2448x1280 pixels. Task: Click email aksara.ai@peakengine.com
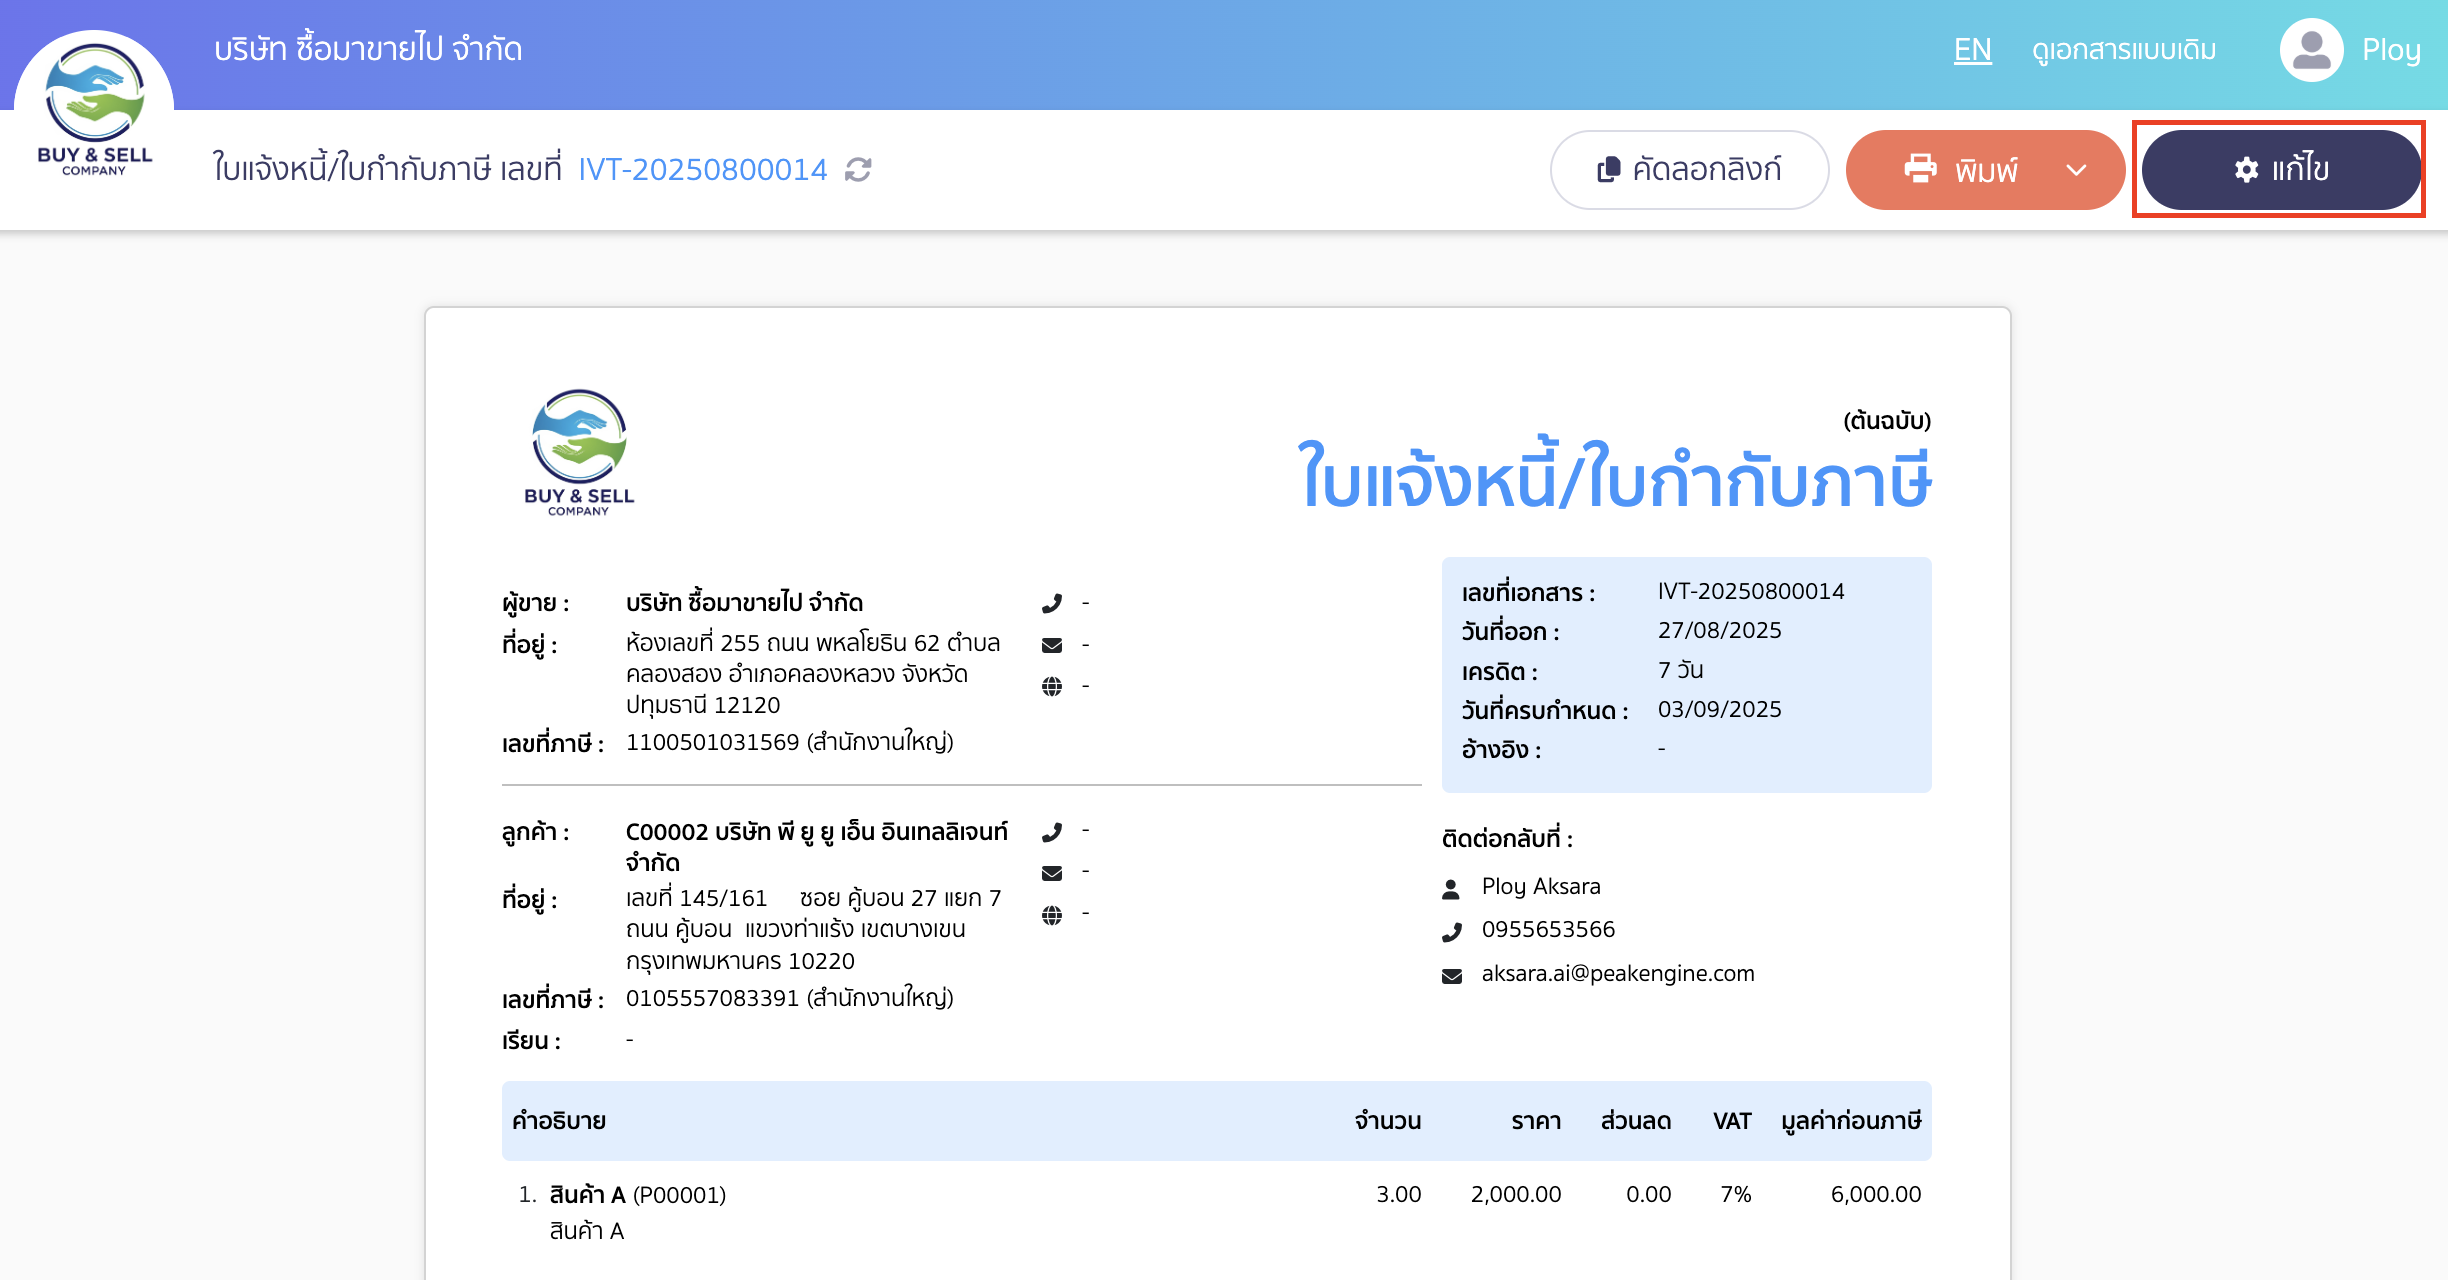[1618, 974]
